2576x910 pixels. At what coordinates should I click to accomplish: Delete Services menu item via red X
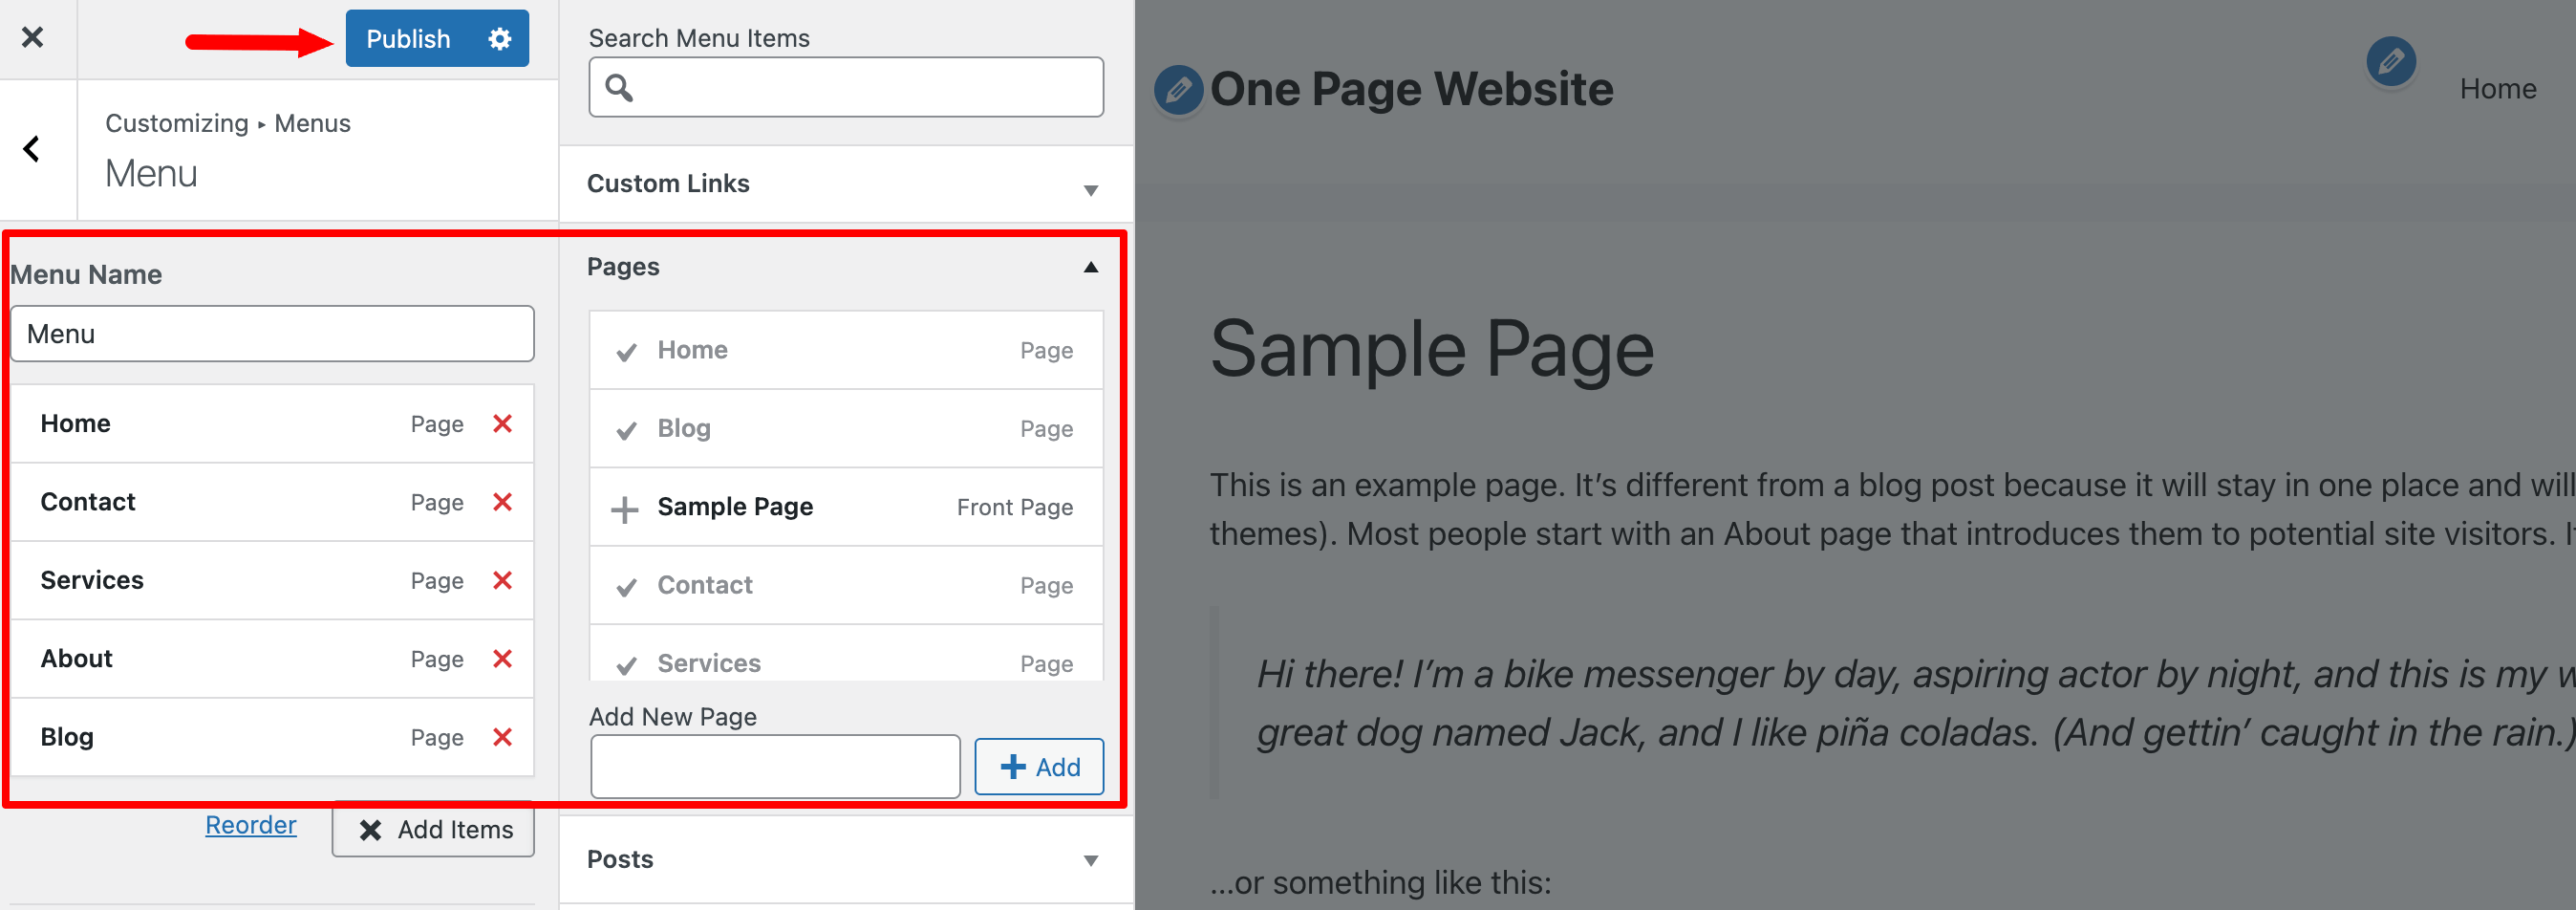click(x=503, y=580)
